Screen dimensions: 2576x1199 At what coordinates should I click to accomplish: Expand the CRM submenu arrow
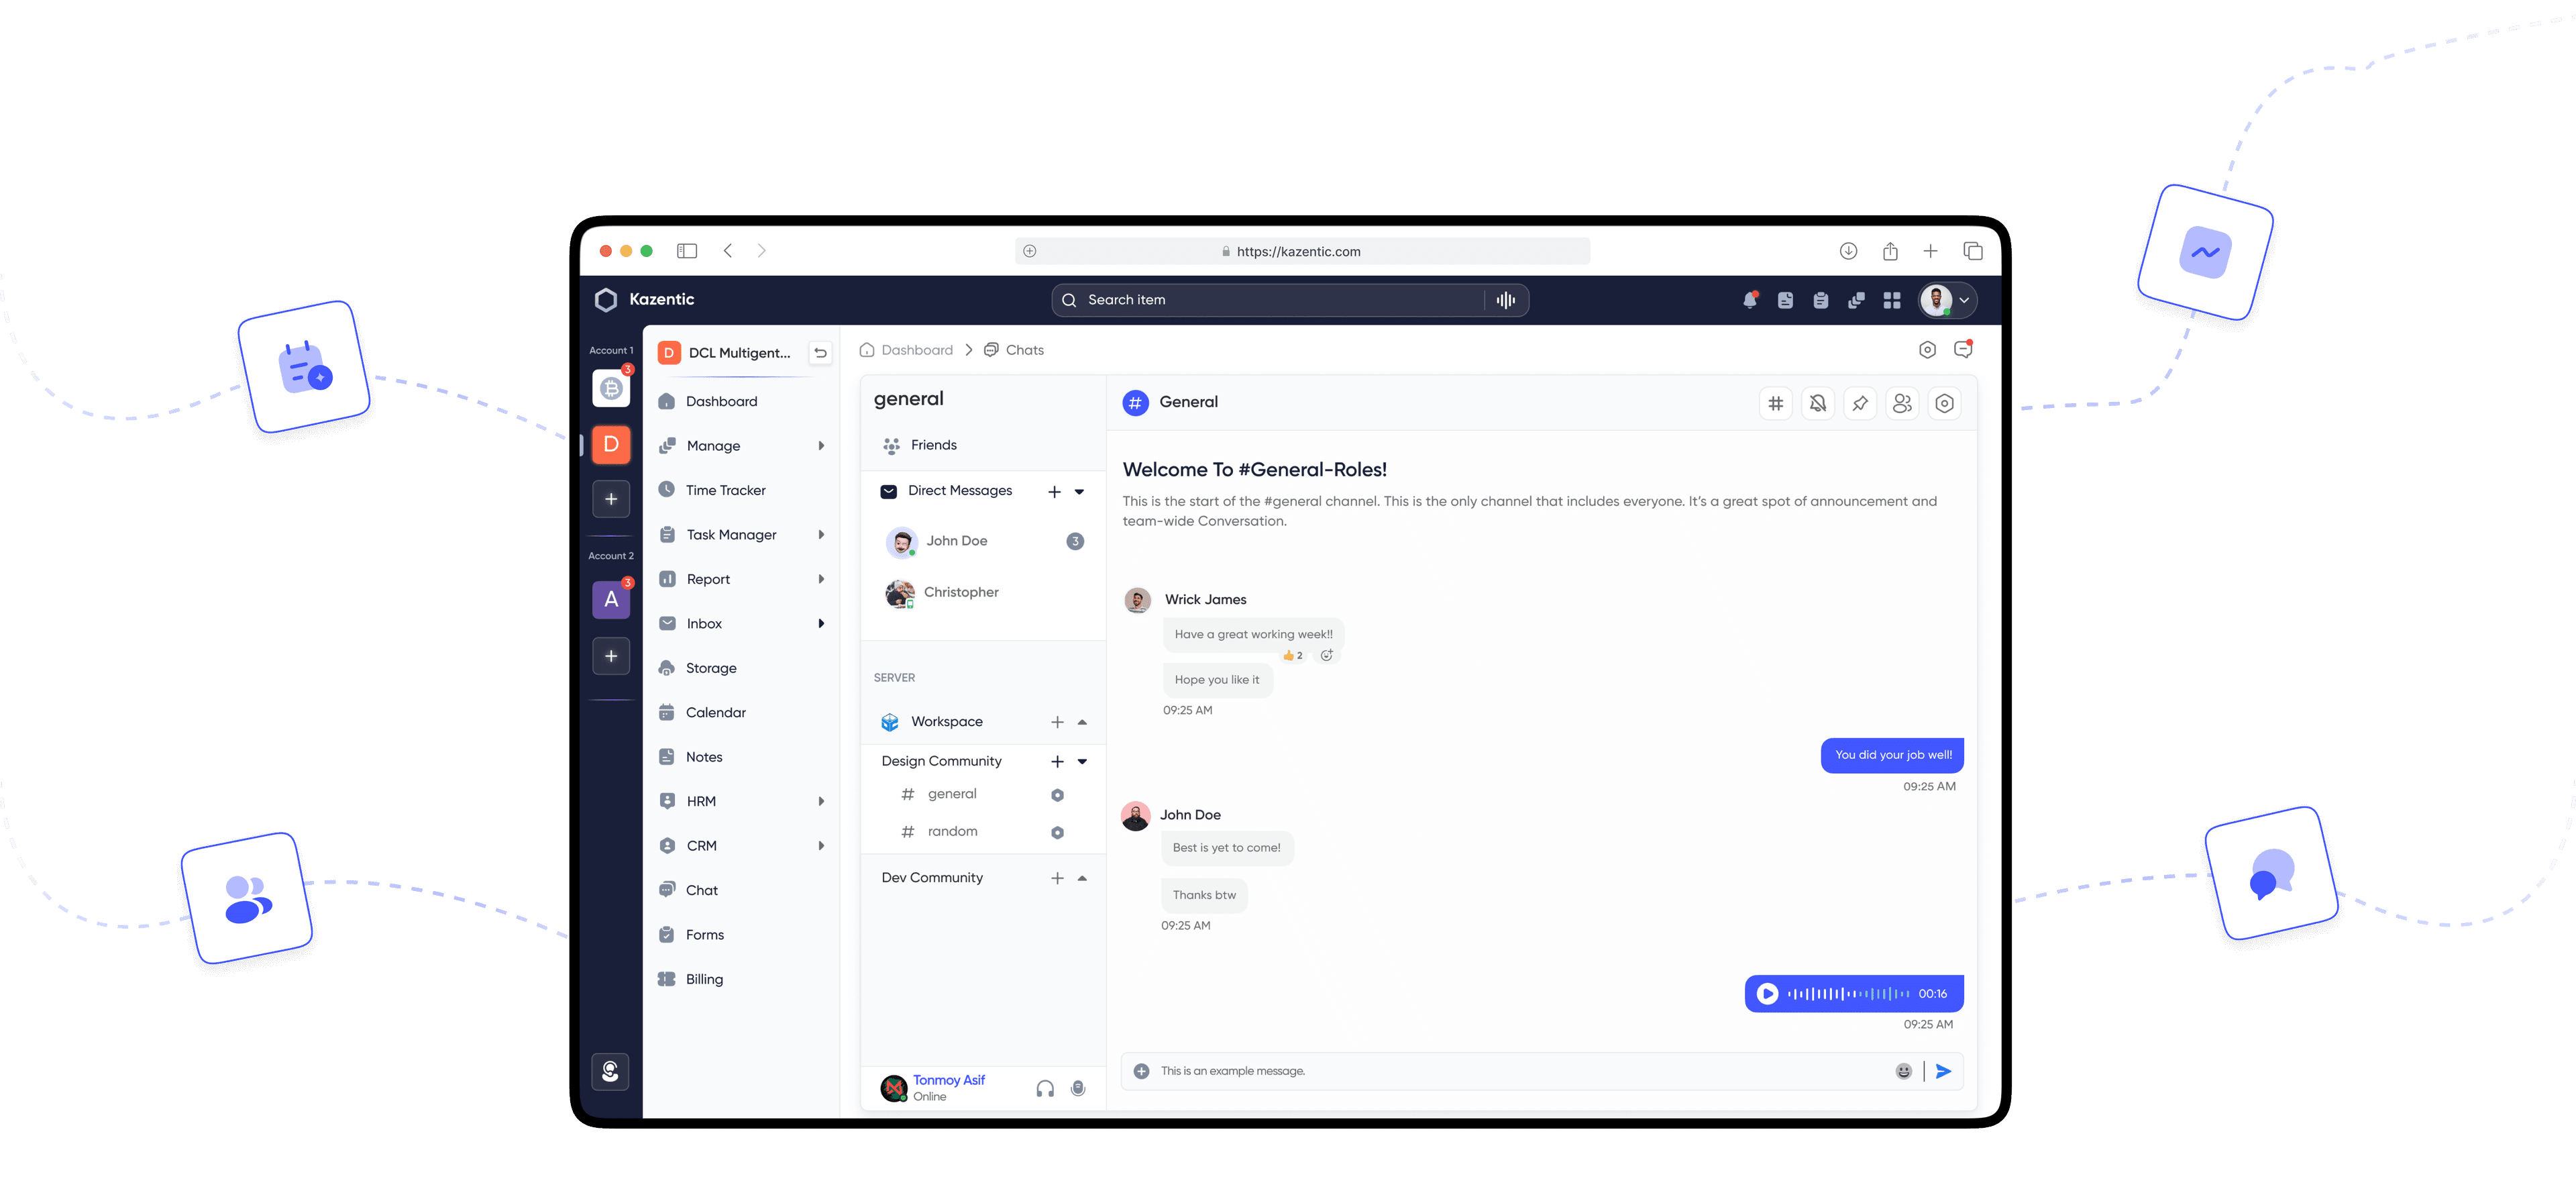(x=821, y=846)
